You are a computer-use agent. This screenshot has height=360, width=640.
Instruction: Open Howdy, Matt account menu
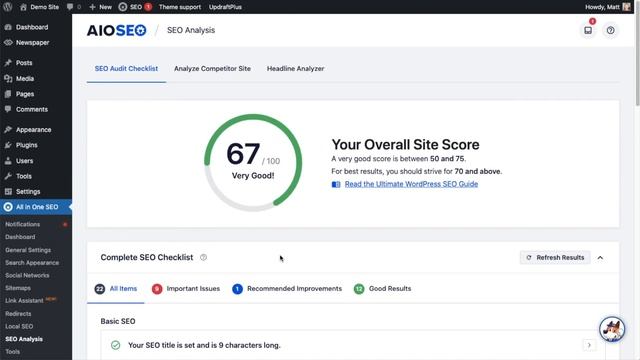pyautogui.click(x=602, y=7)
